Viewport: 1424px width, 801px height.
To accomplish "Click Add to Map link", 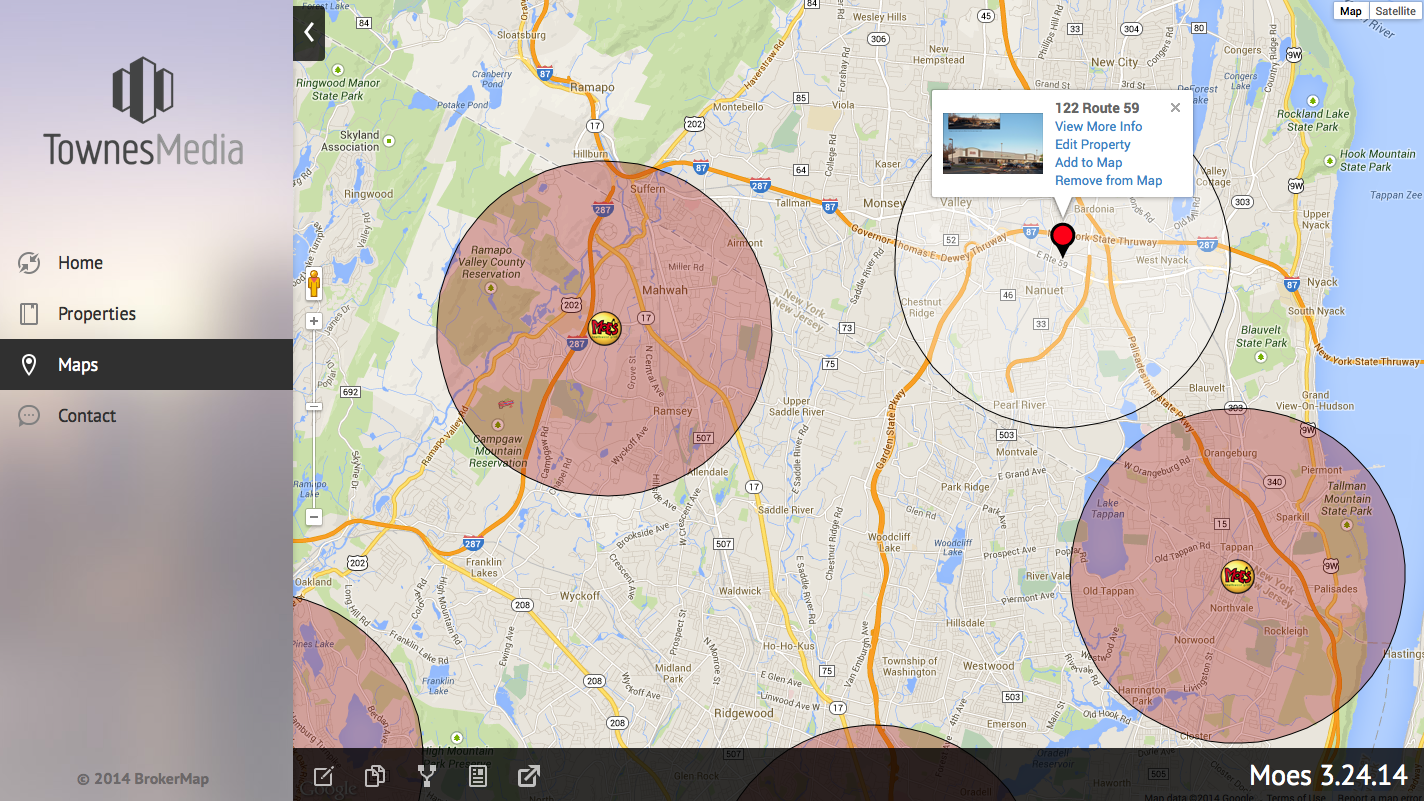I will point(1088,163).
